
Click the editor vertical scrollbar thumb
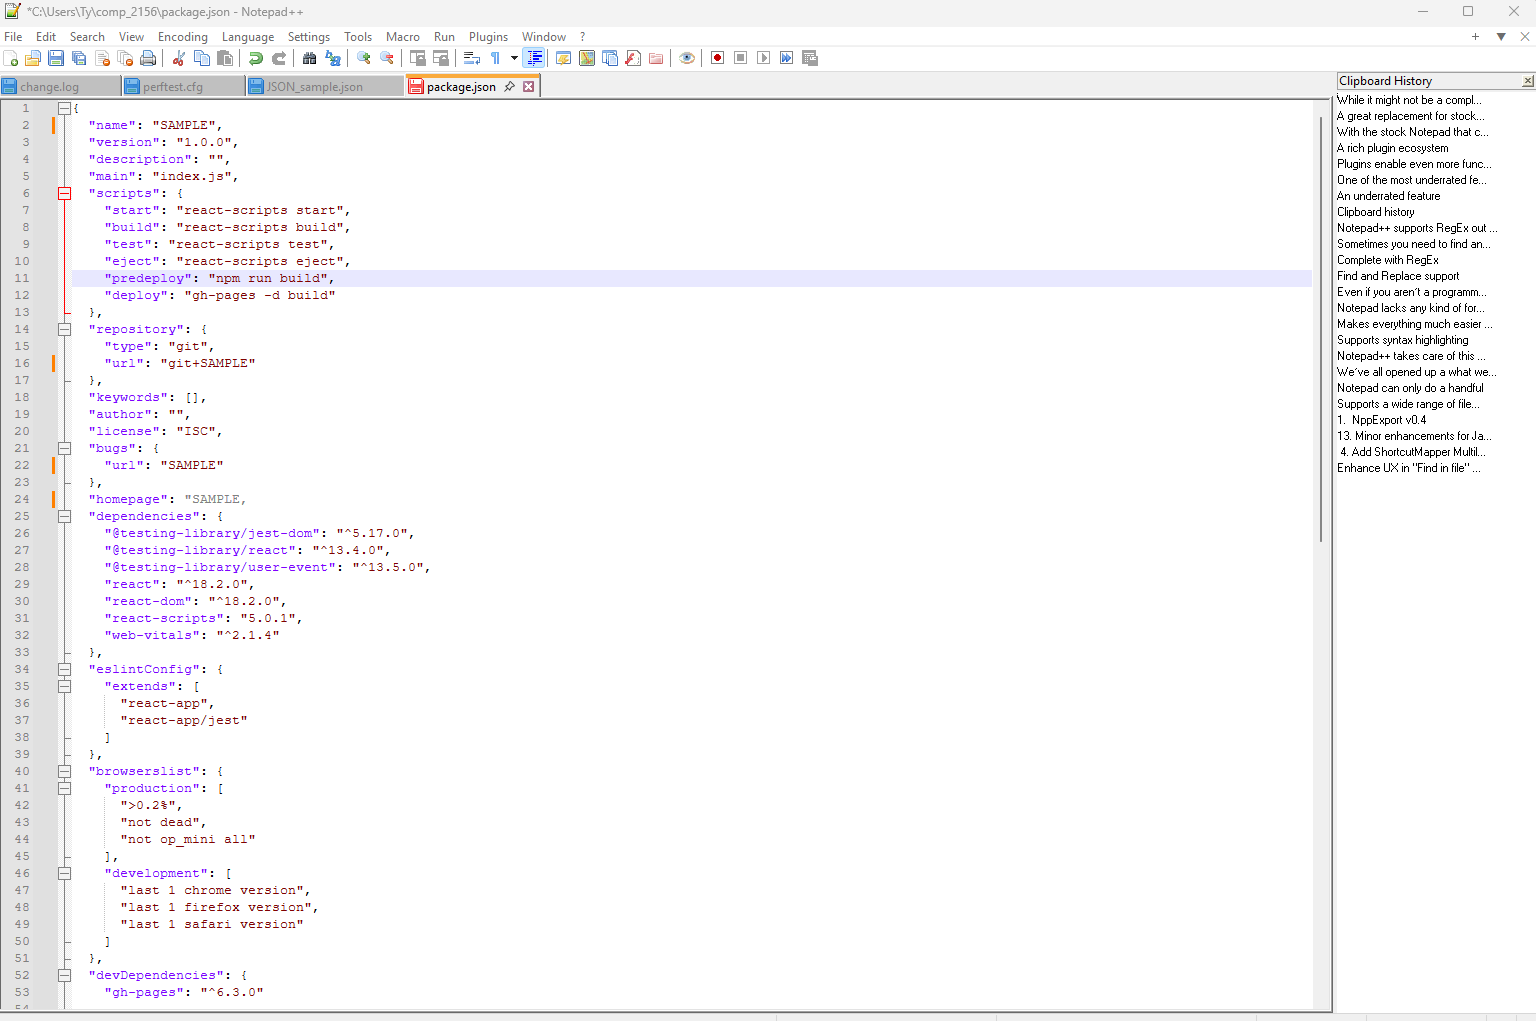pos(1321,320)
